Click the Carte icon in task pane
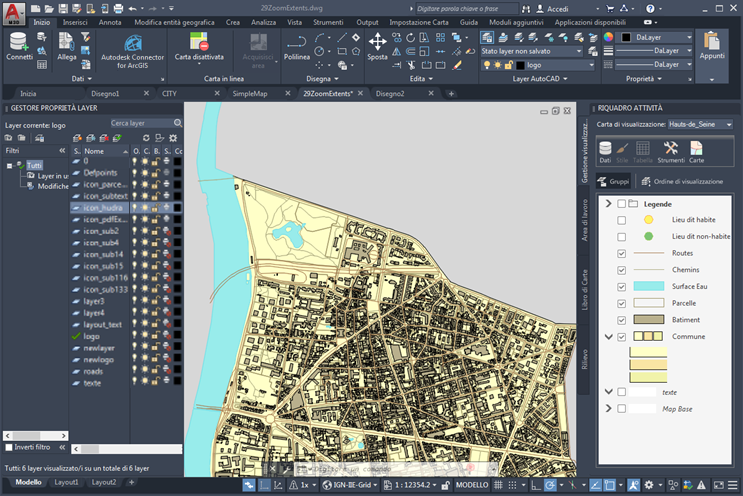This screenshot has height=496, width=743. point(696,151)
